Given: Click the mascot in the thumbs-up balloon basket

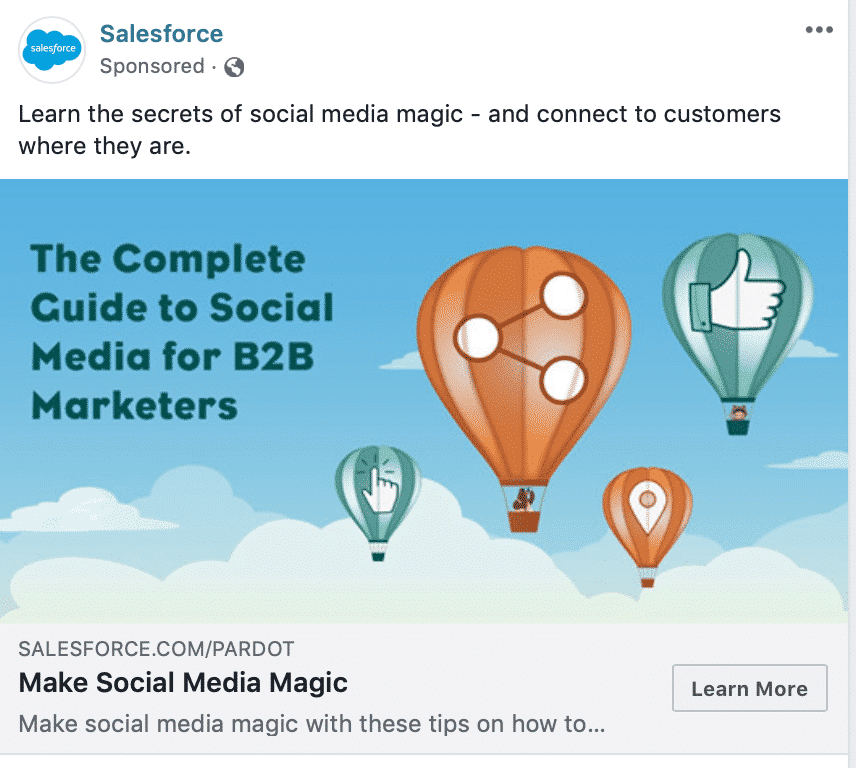Looking at the screenshot, I should [x=738, y=413].
